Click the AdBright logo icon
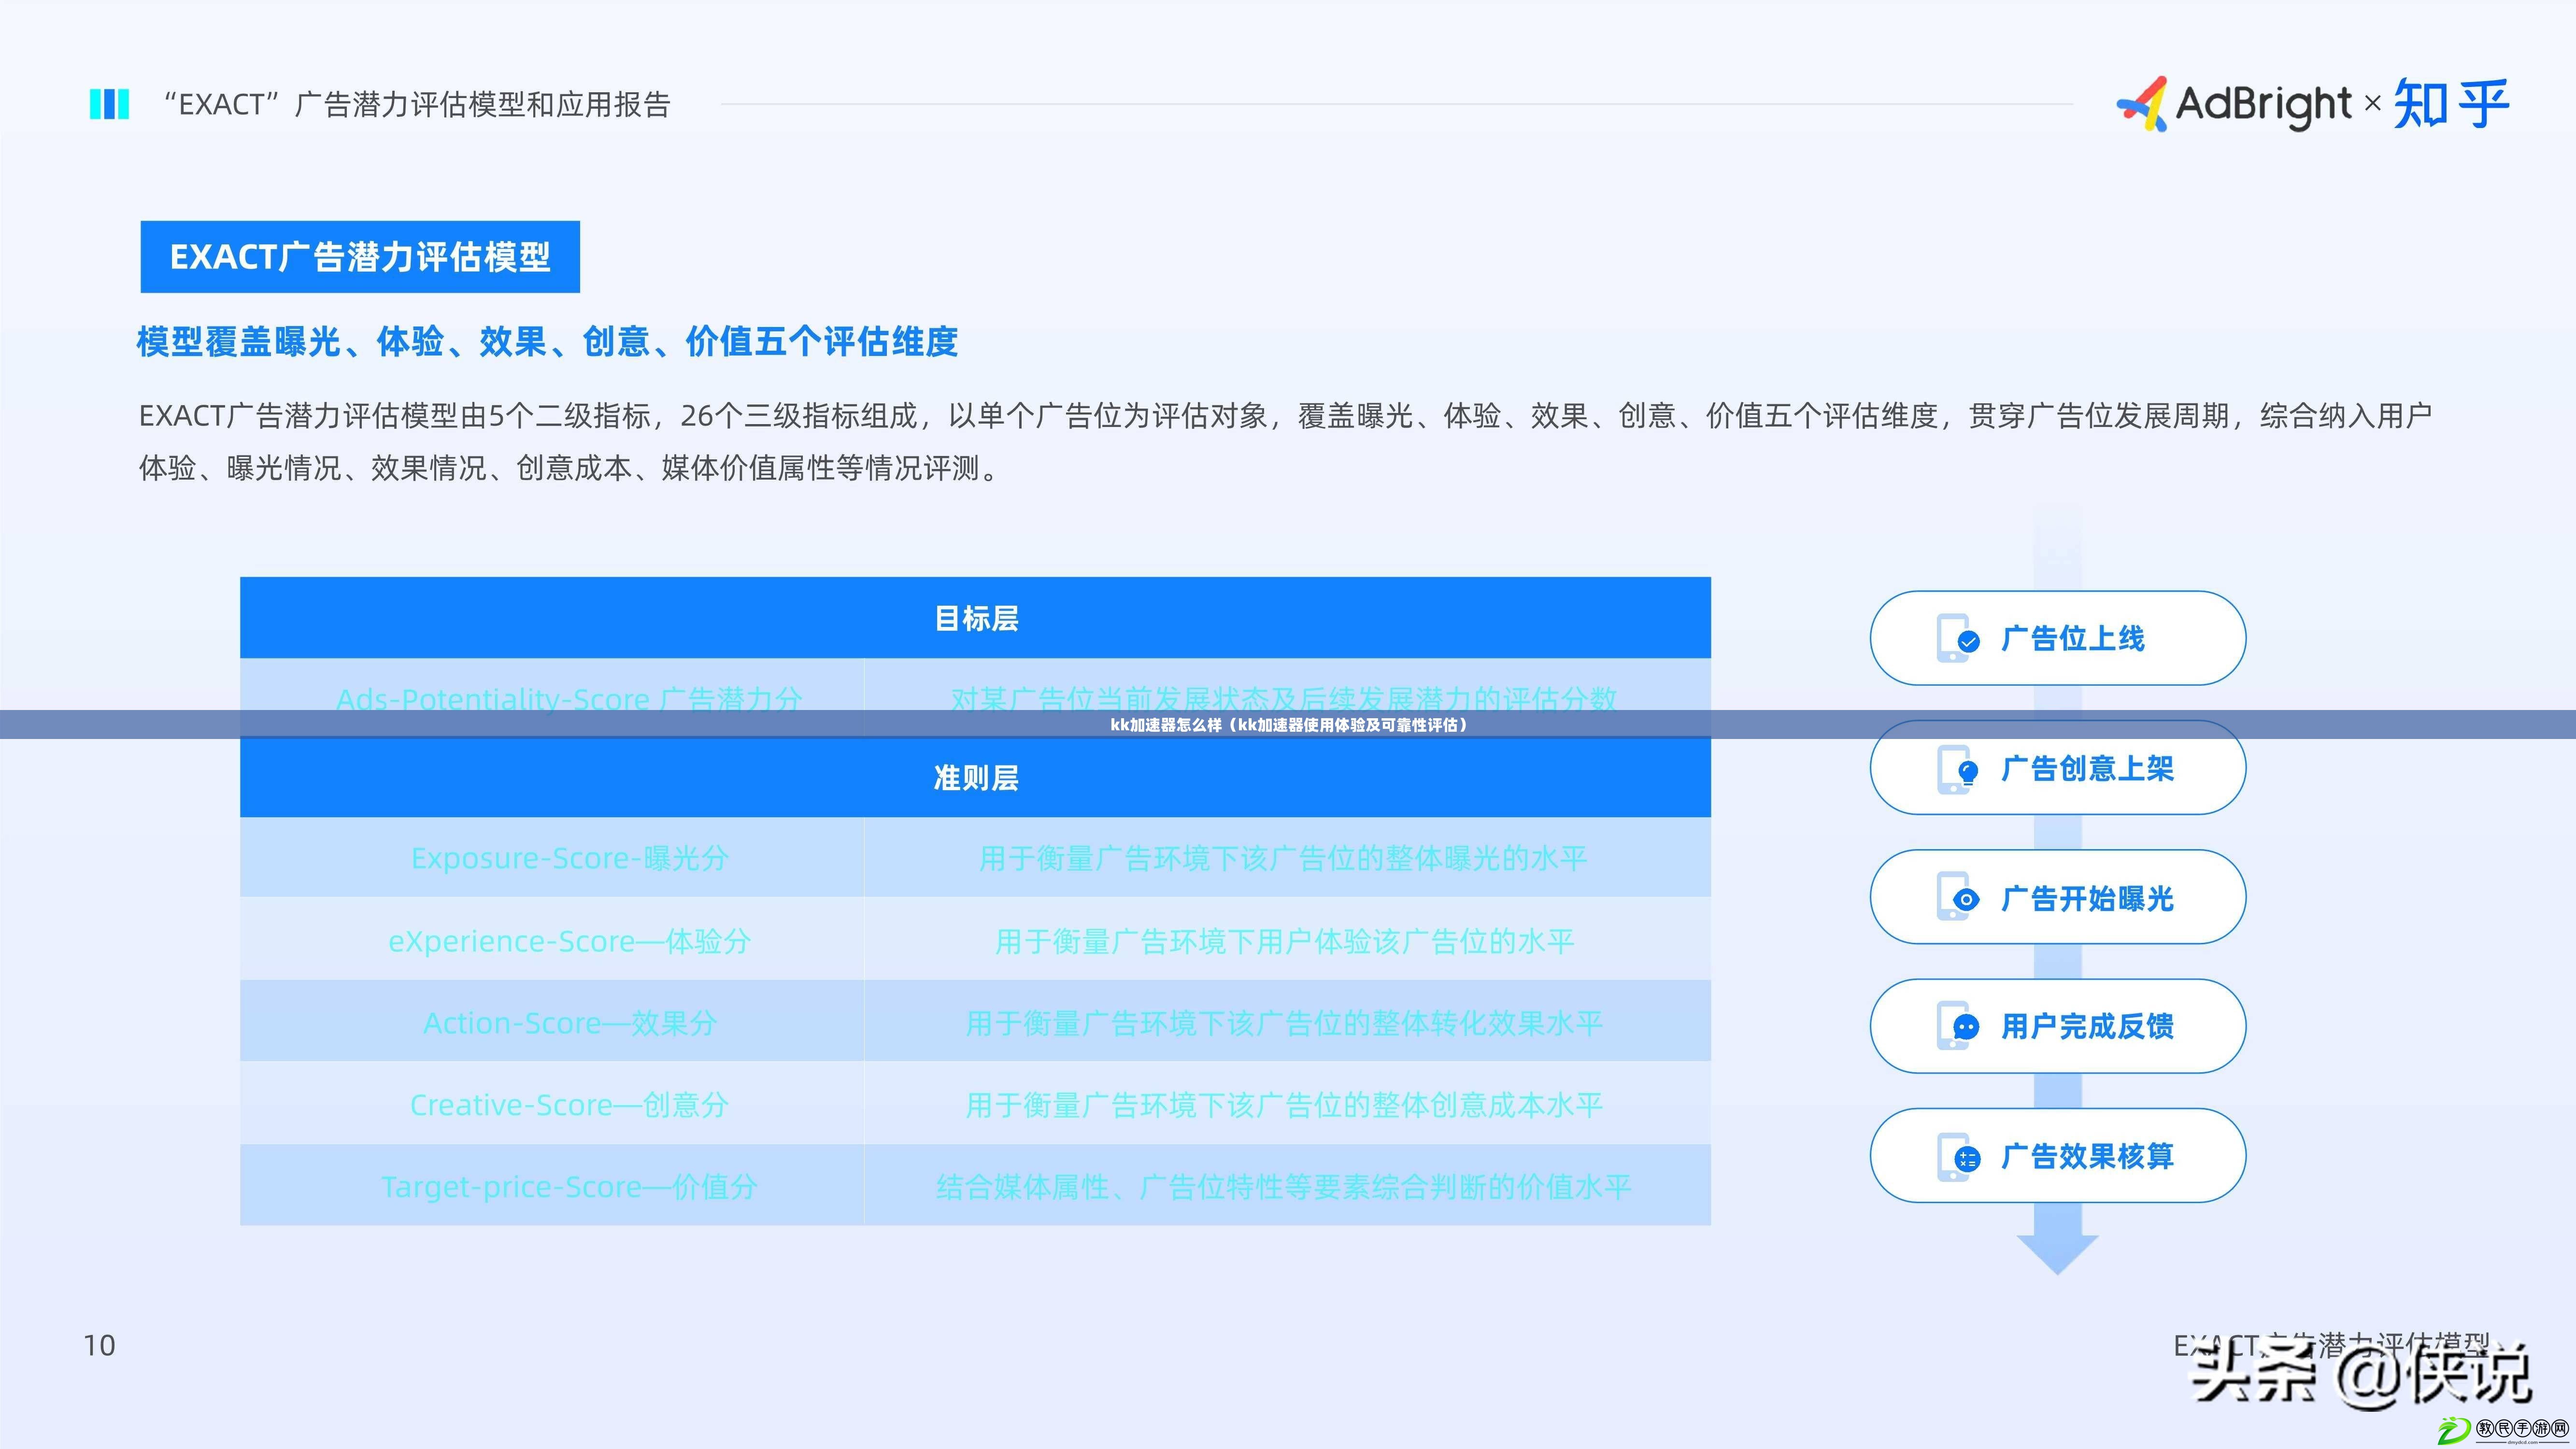 click(2142, 104)
